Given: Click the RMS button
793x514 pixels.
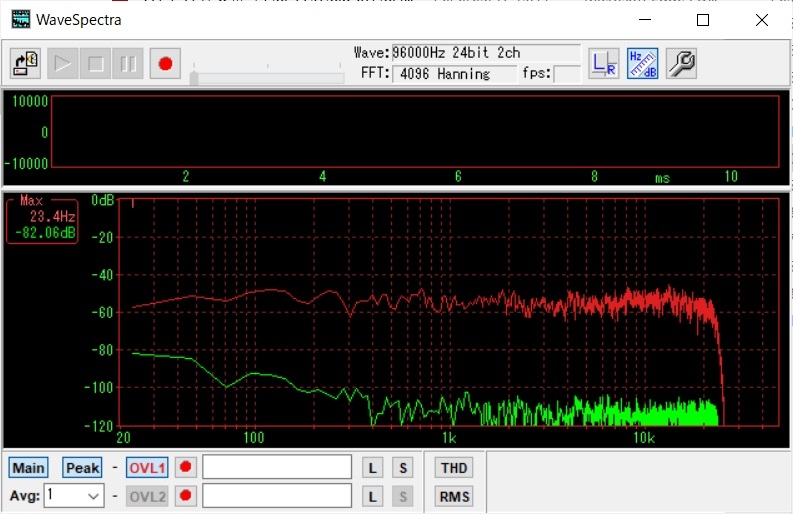Looking at the screenshot, I should point(453,496).
